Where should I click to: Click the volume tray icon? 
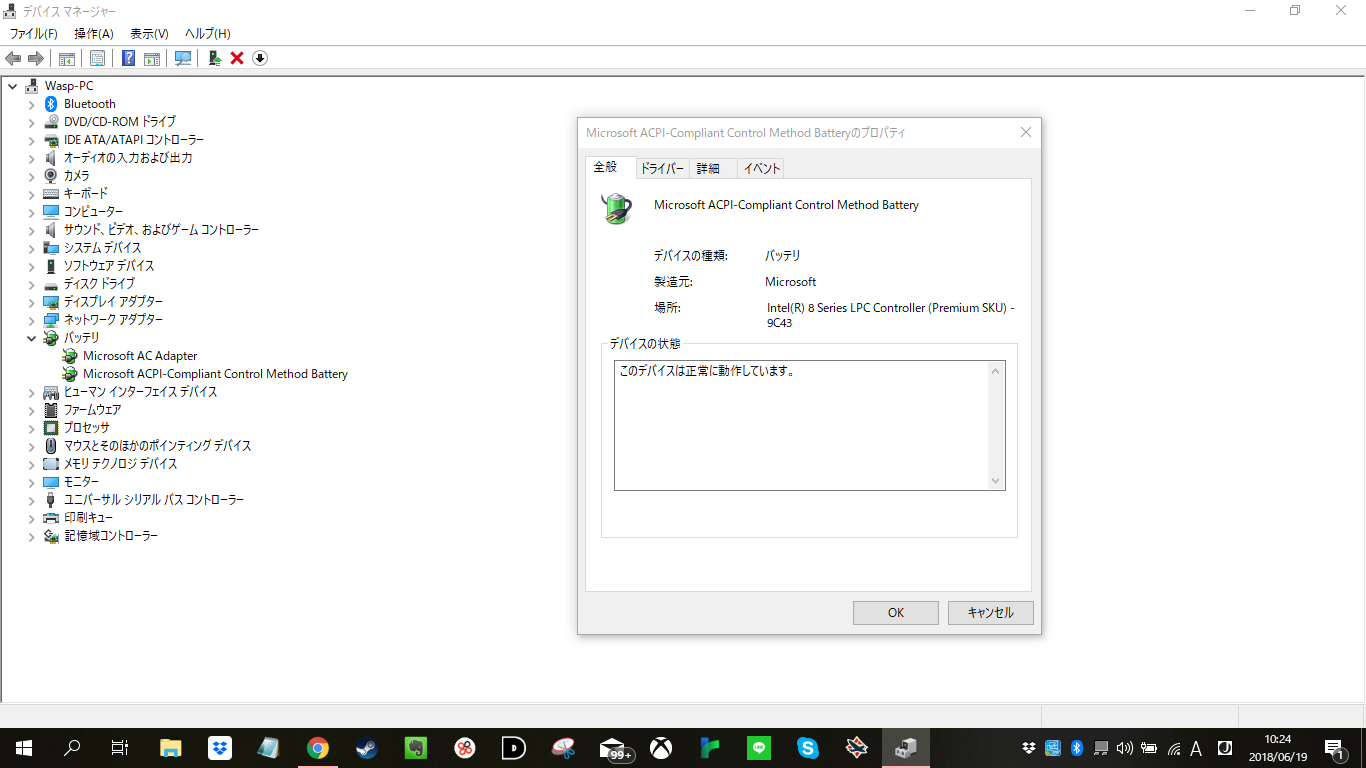coord(1125,748)
